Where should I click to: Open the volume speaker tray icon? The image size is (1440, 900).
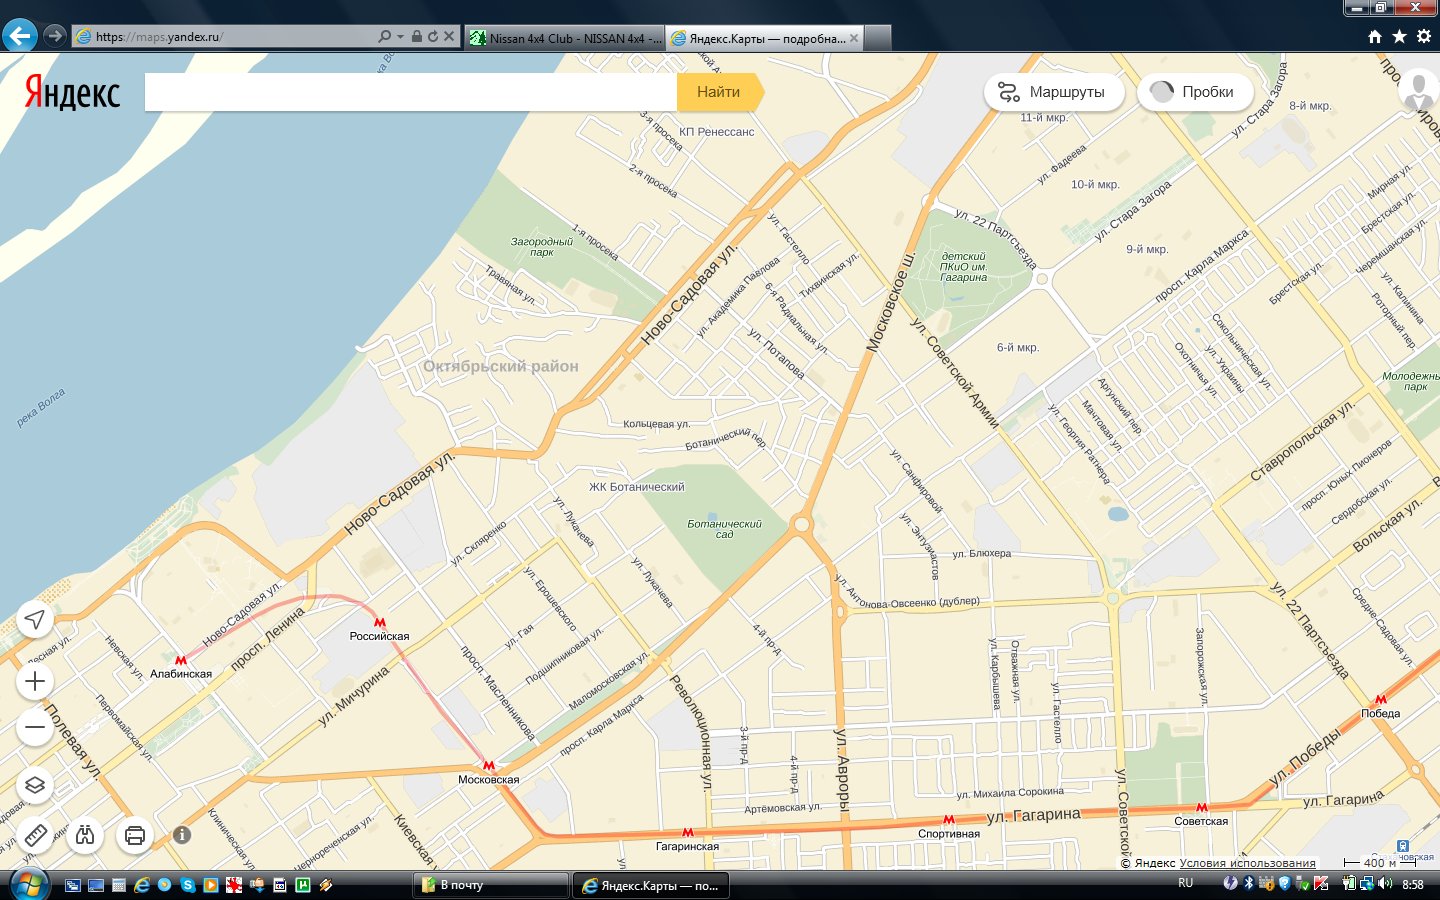(1385, 883)
